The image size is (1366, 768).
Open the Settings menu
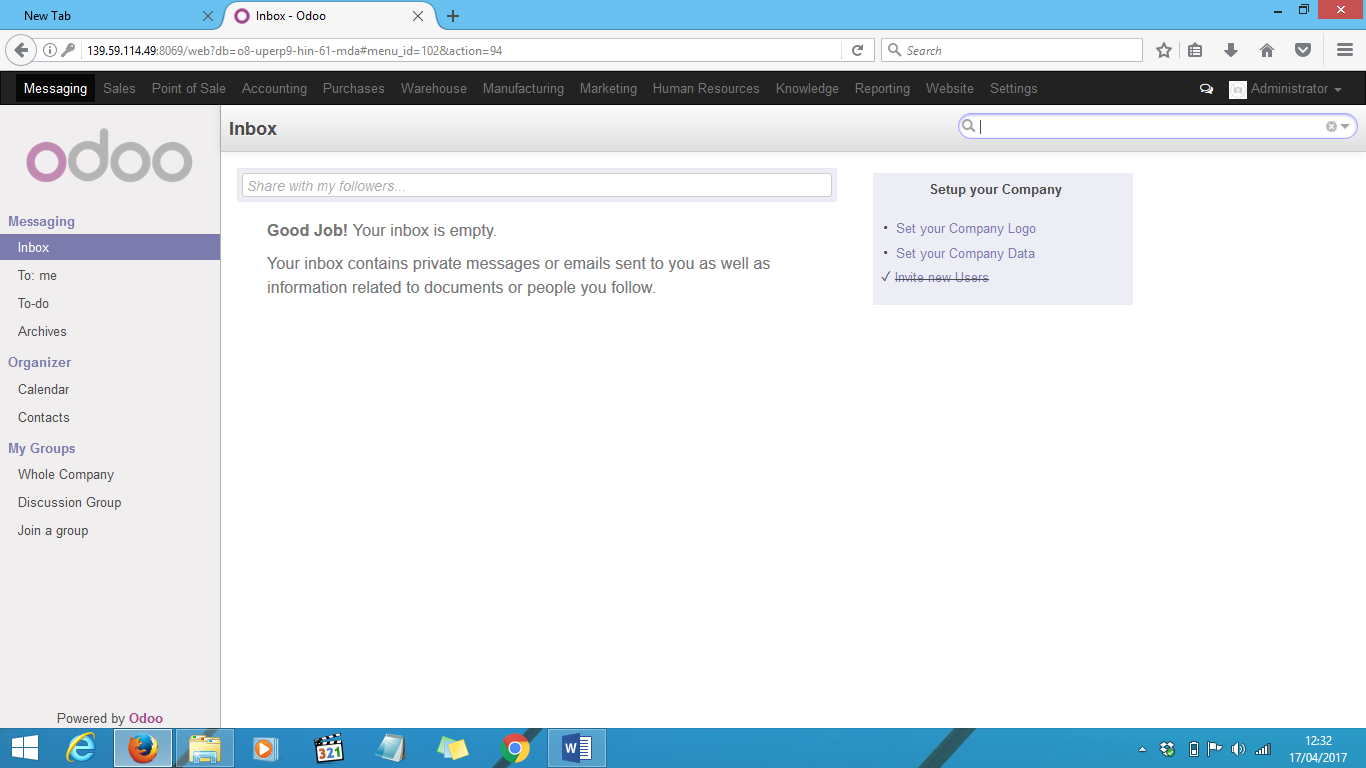pos(1014,89)
